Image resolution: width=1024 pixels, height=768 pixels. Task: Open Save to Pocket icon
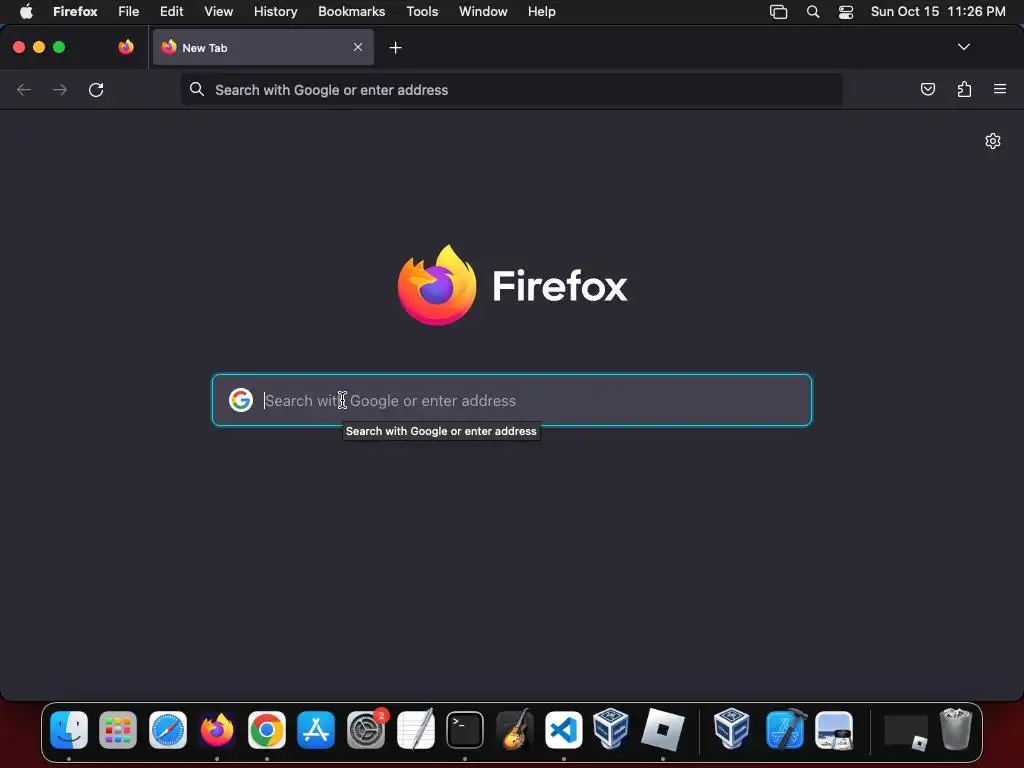point(927,89)
